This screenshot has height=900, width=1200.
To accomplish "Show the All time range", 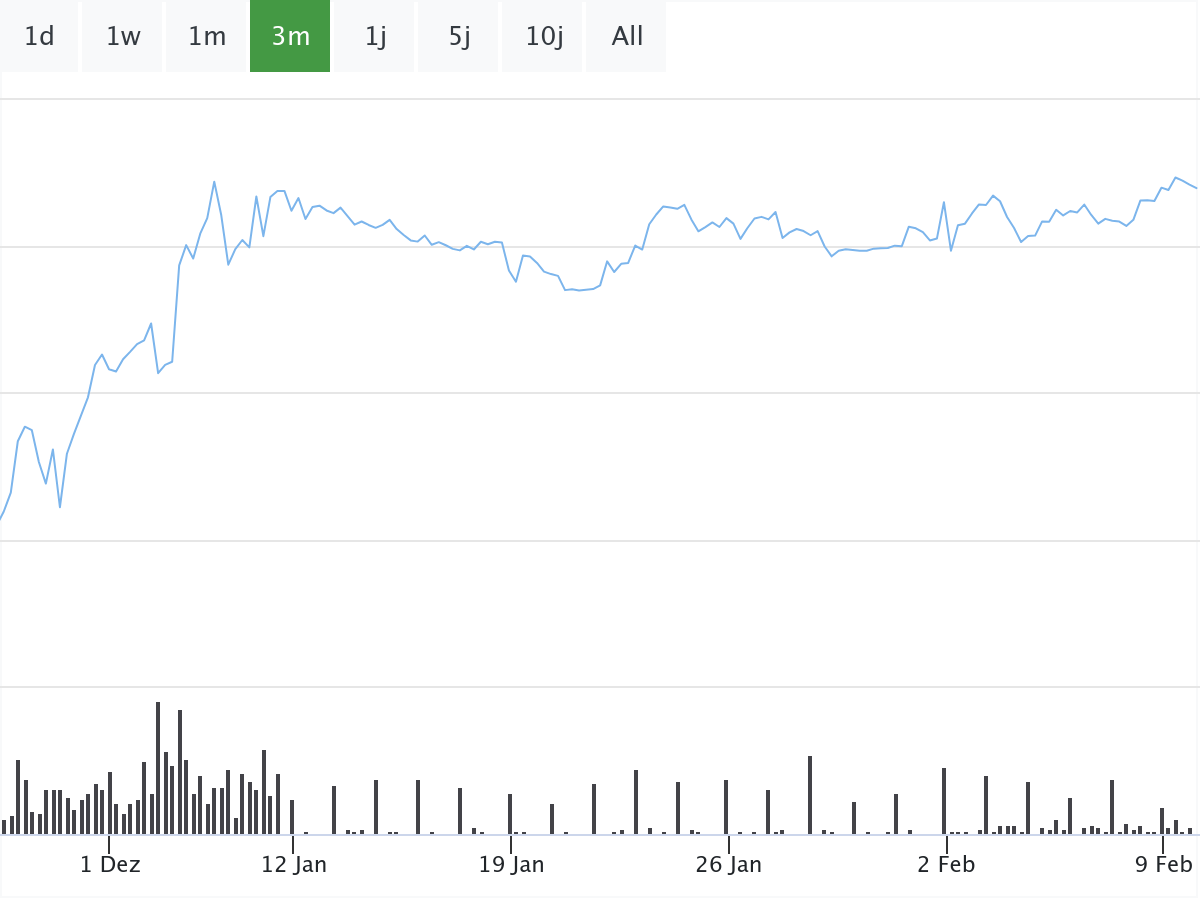I will pos(627,37).
